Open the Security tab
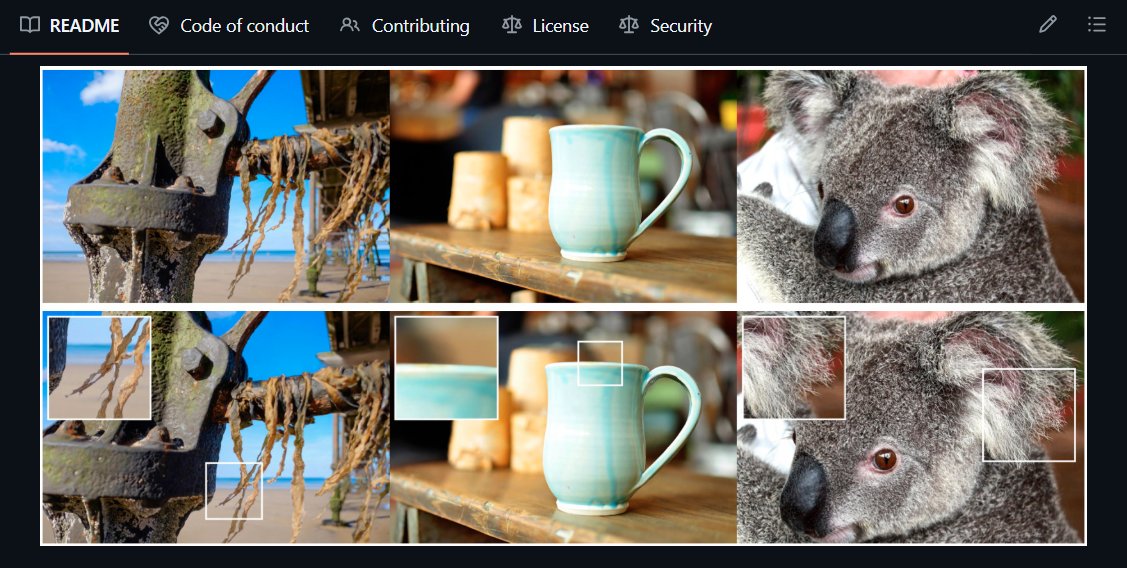1127x568 pixels. 665,26
